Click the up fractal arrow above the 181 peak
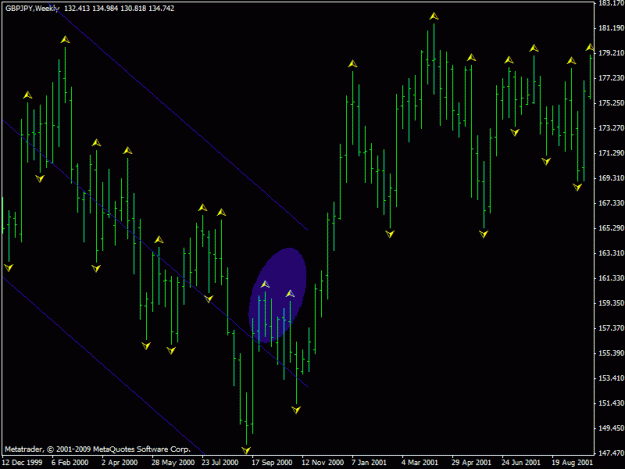625x469 pixels. tap(434, 16)
